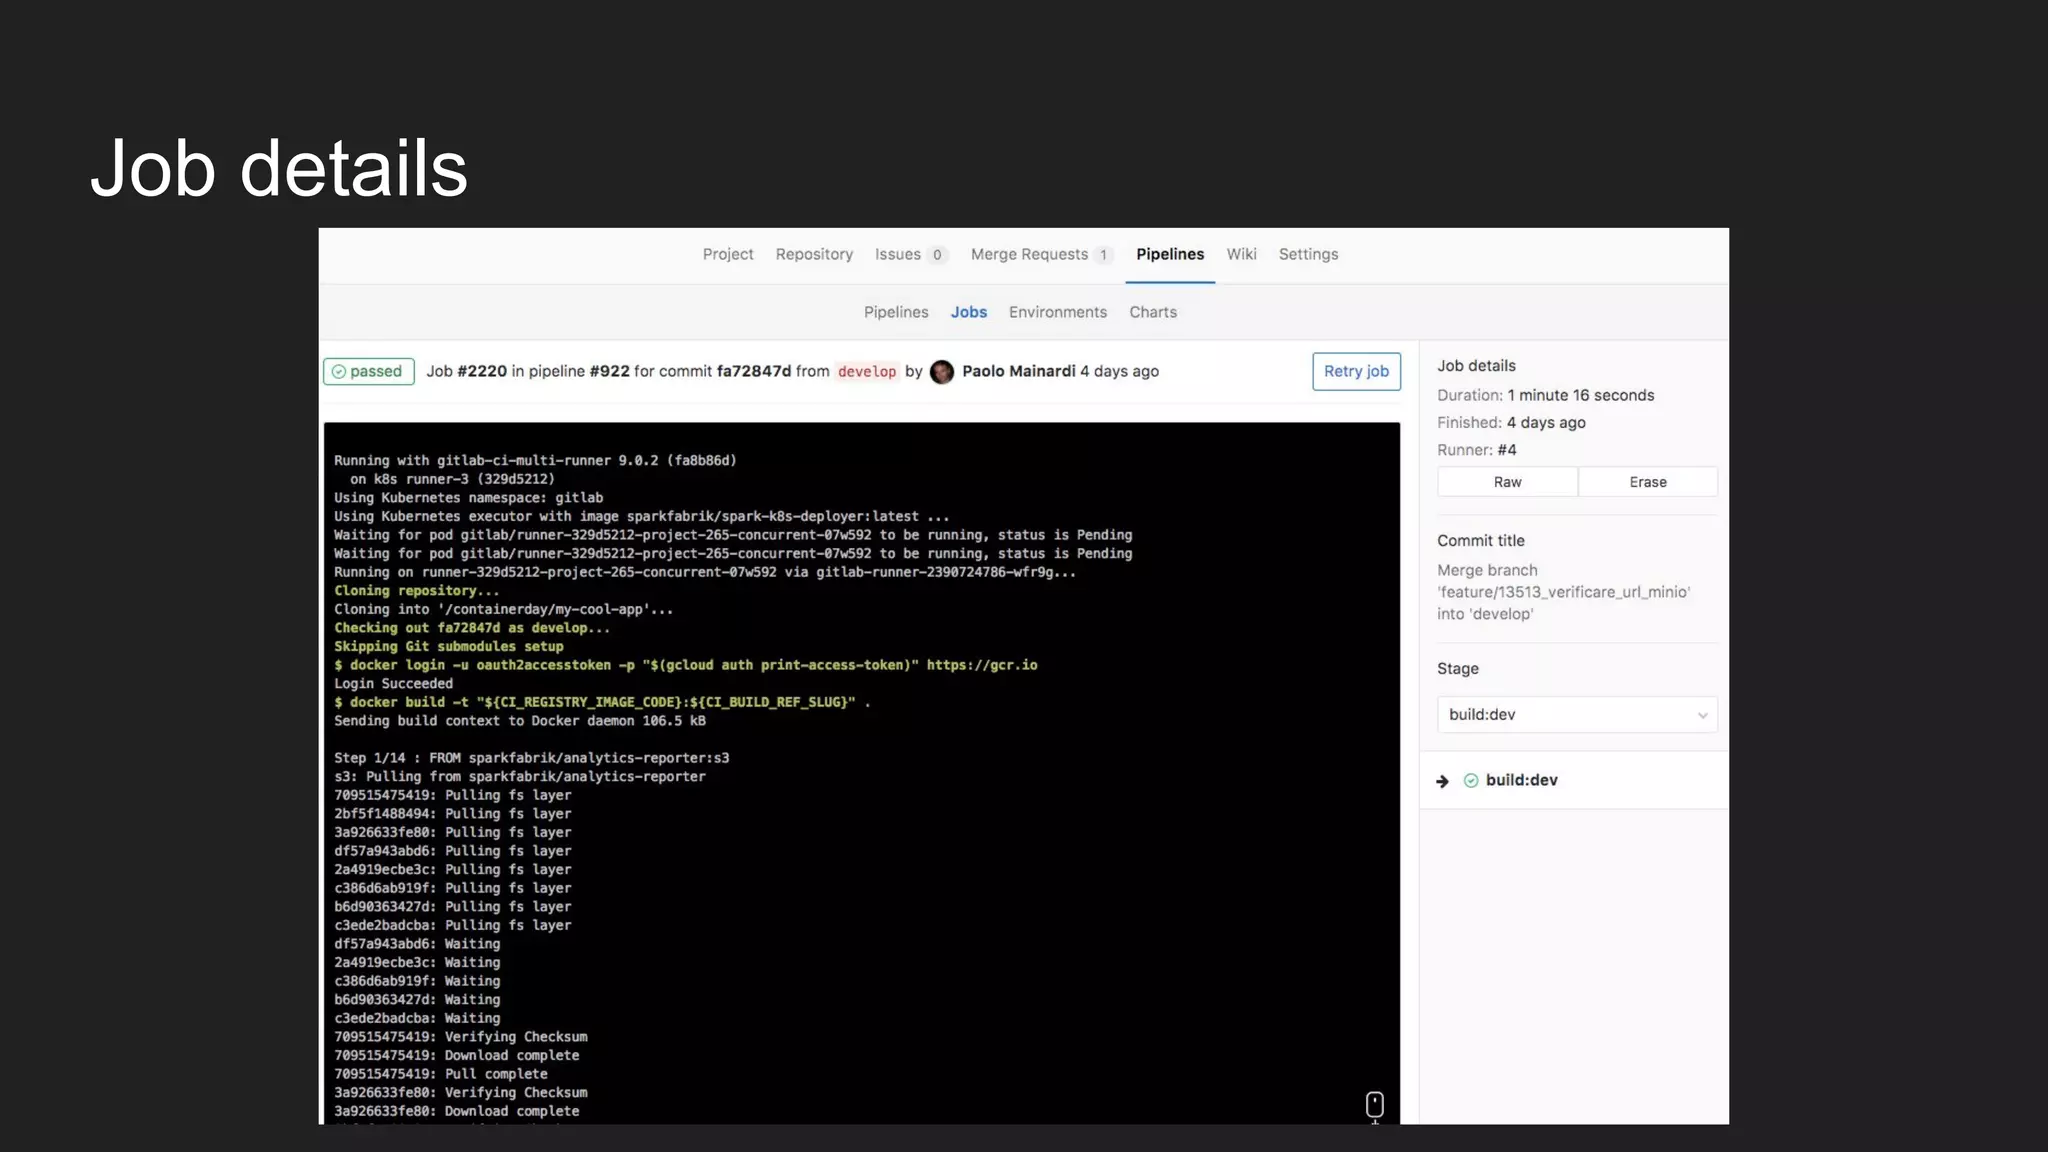
Task: Open the Environments sub-tab
Action: tap(1057, 312)
